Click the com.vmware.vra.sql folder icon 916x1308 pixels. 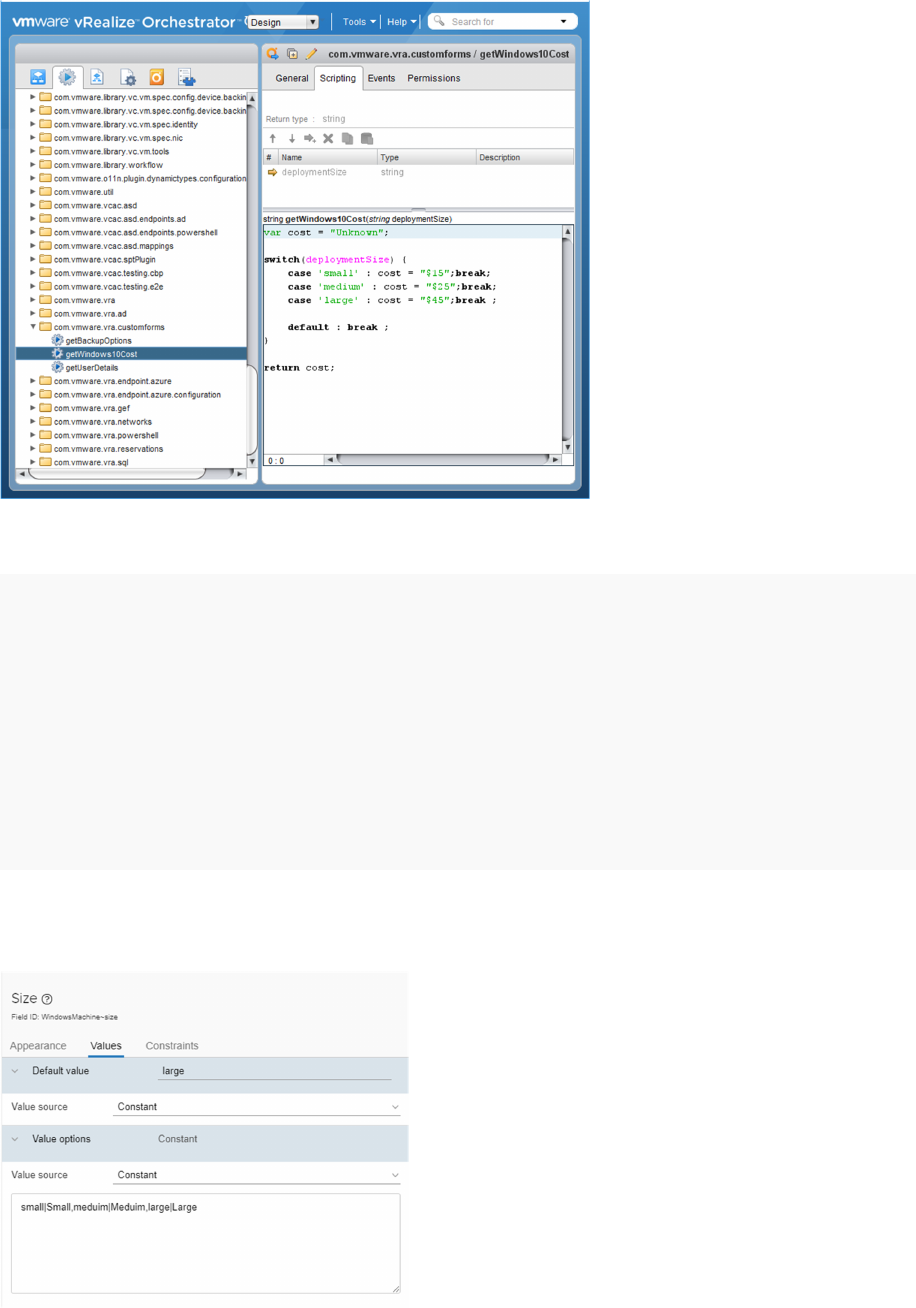coord(45,462)
